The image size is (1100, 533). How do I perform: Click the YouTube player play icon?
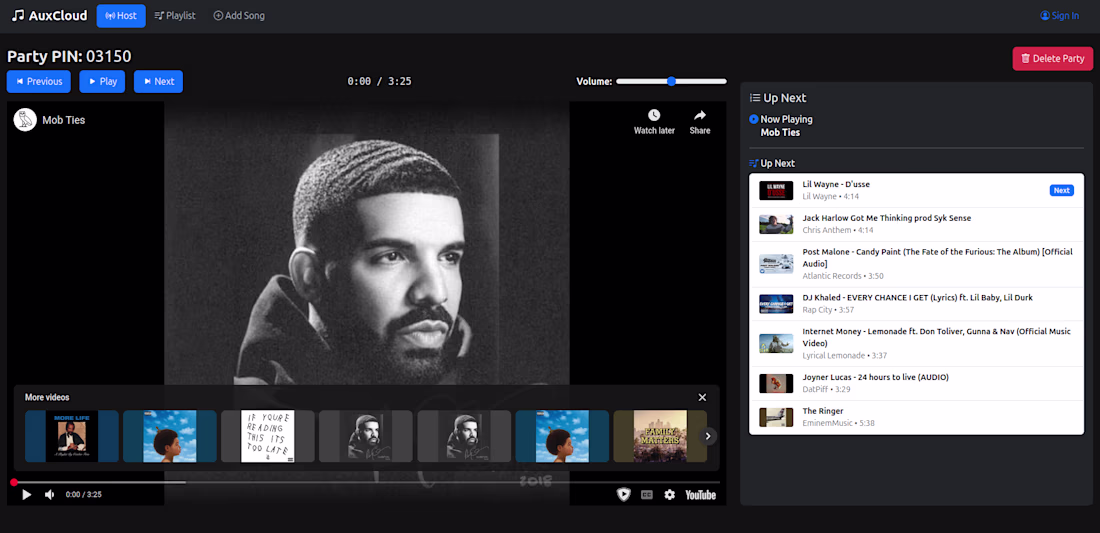(x=27, y=494)
